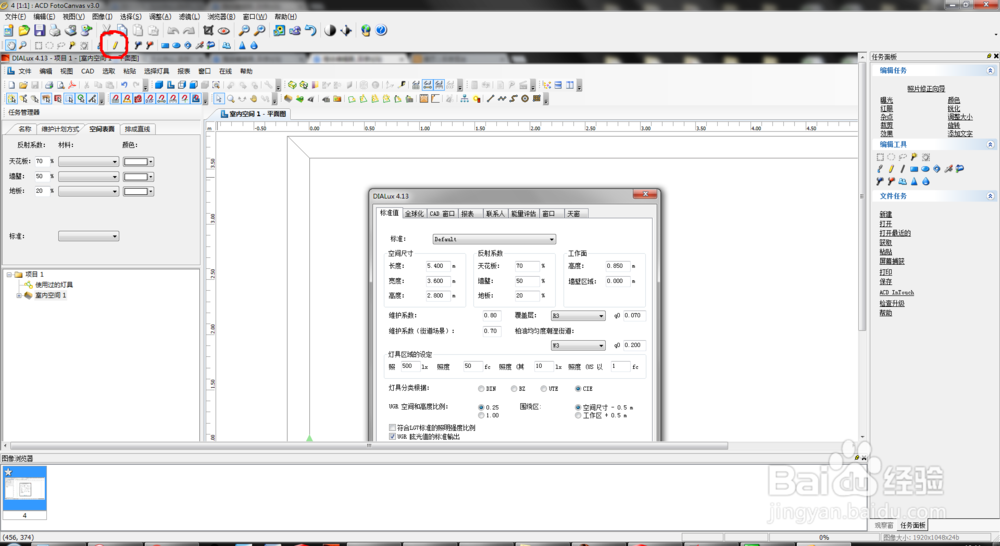Click the blue rotate/undo arrow icon
Viewport: 1000px width, 546px height.
click(x=311, y=31)
